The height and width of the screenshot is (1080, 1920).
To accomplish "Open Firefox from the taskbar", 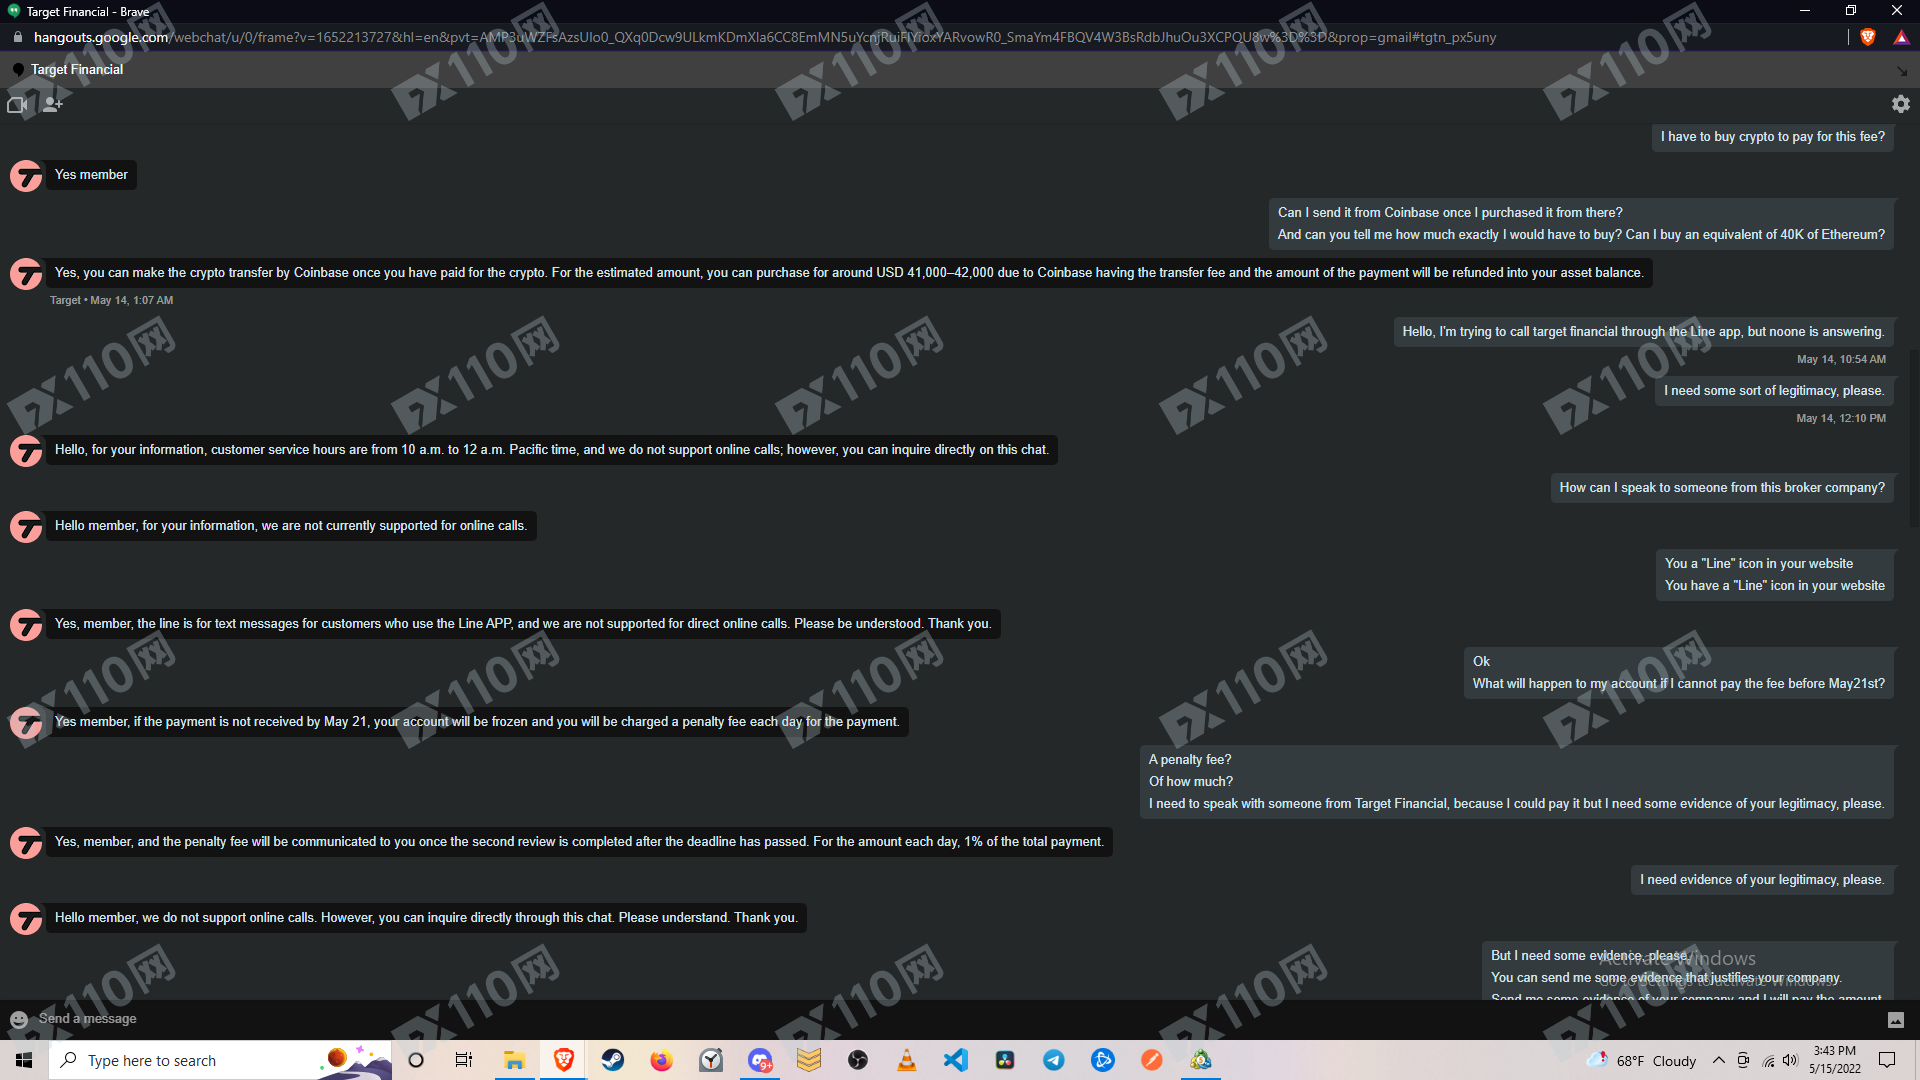I will coord(661,1060).
